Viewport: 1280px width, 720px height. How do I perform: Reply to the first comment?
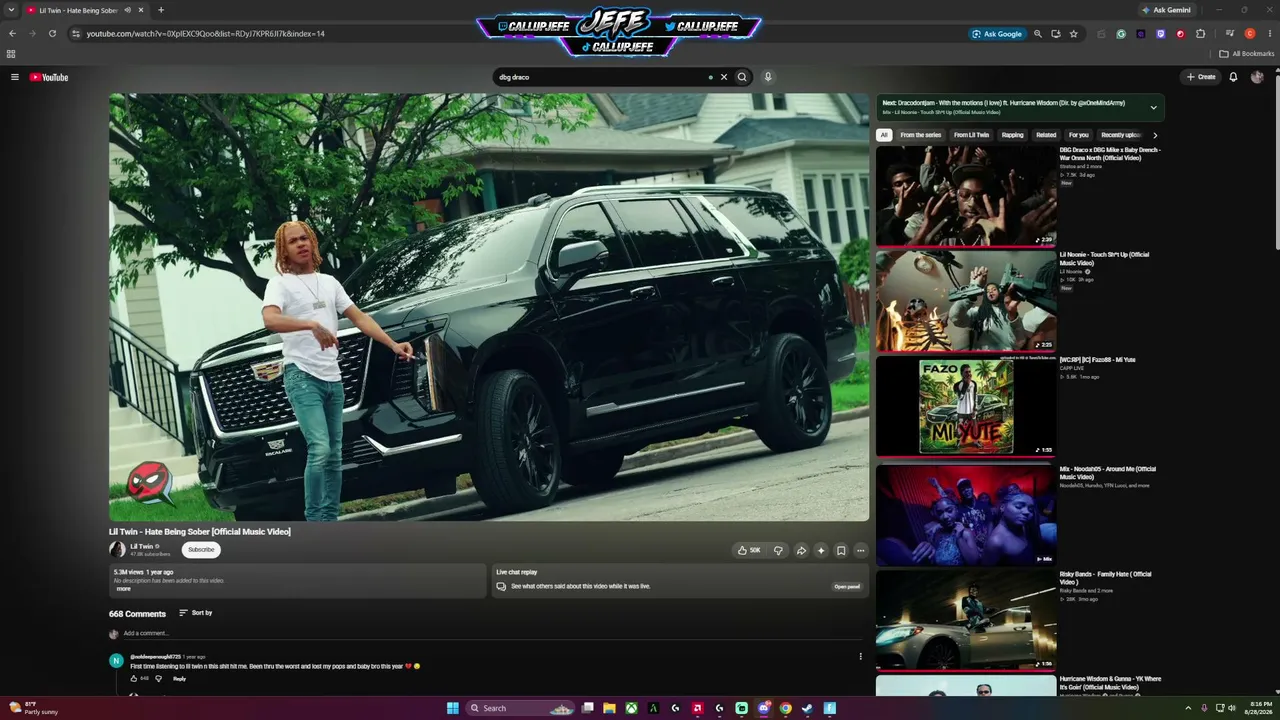coord(179,679)
